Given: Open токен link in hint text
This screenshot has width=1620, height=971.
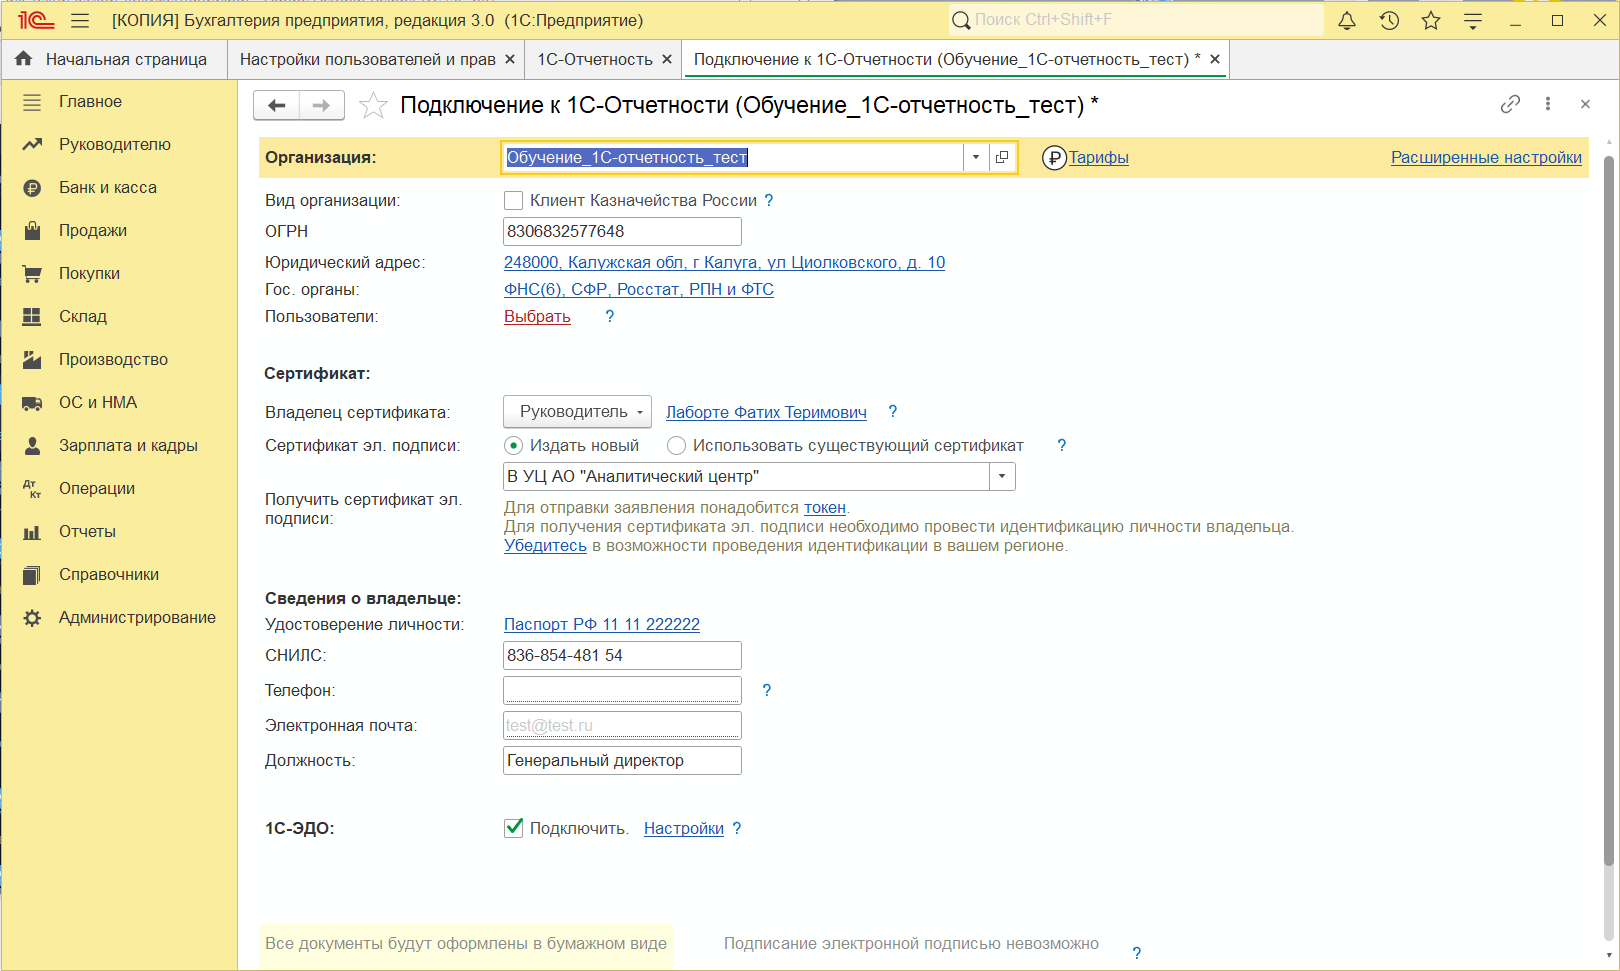Looking at the screenshot, I should (x=825, y=507).
